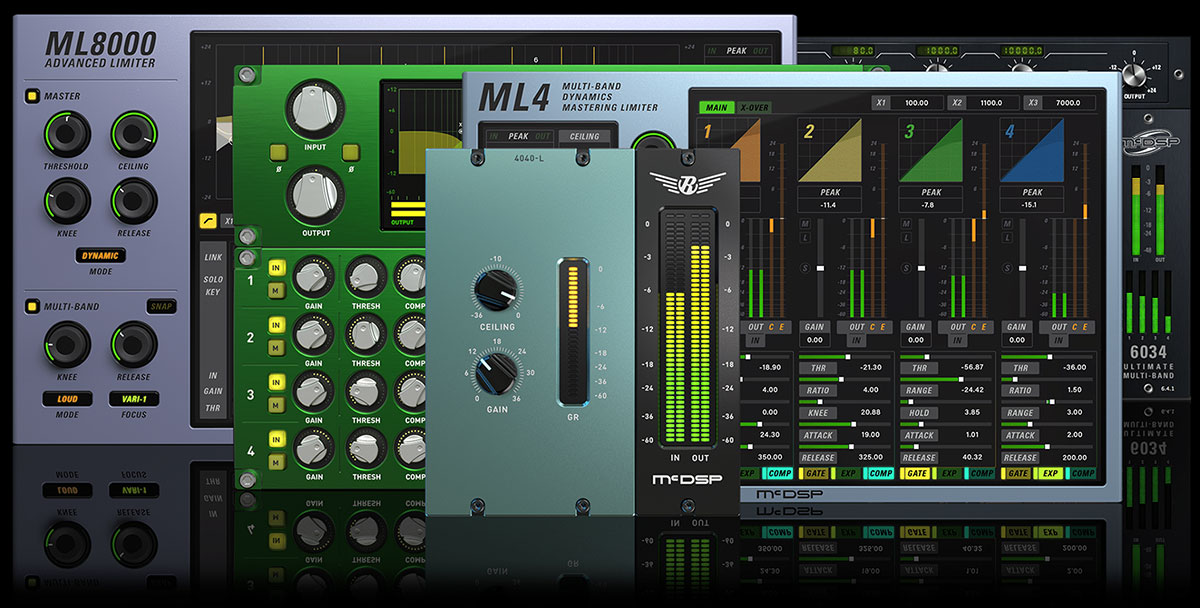Switch to ML4 X-Over tab

[x=753, y=107]
